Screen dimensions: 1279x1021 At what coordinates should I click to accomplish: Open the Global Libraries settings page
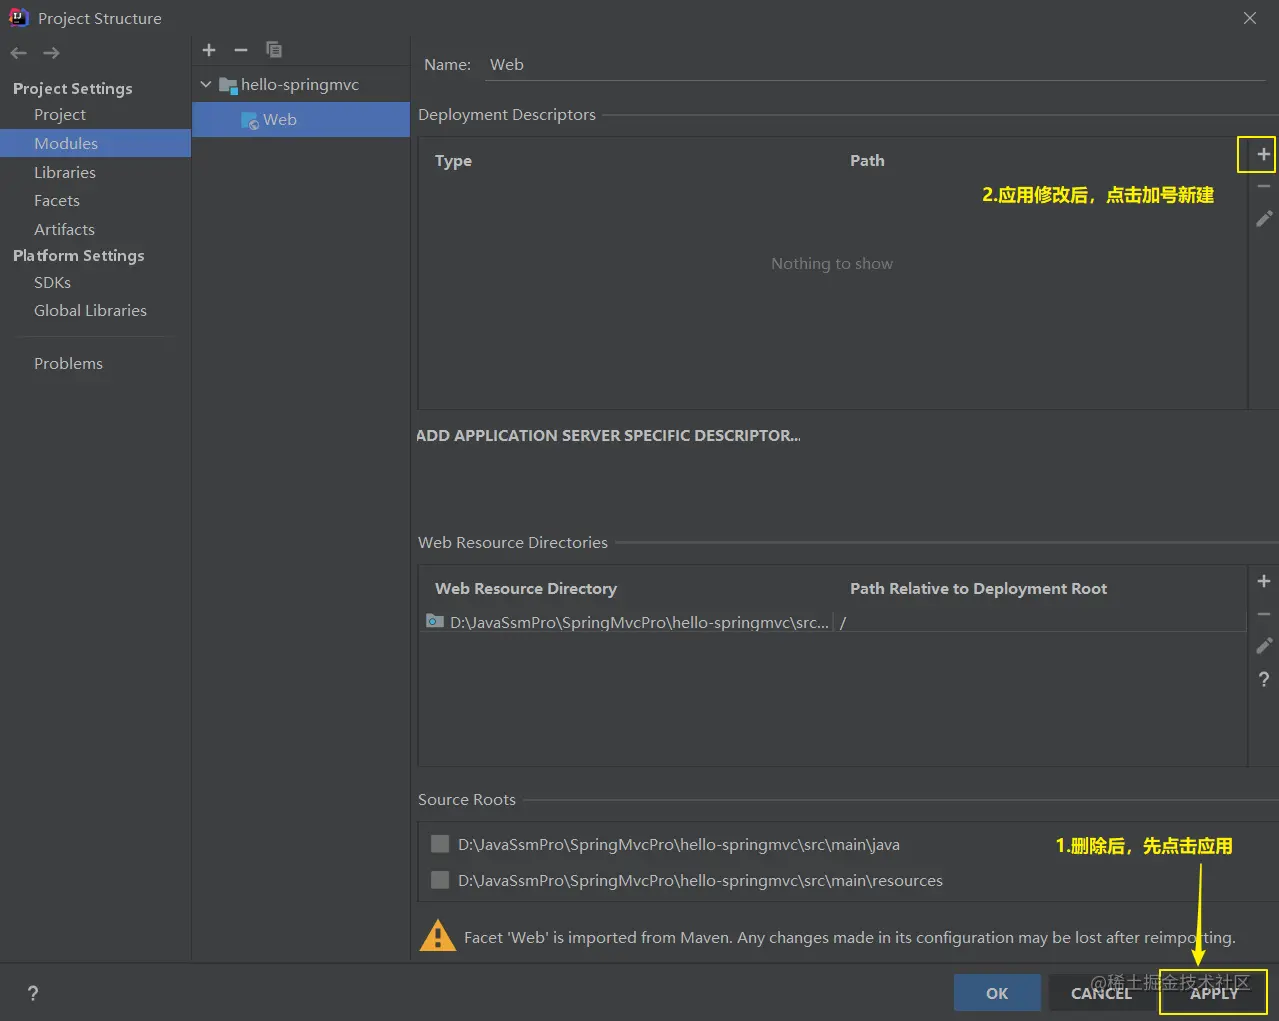pyautogui.click(x=90, y=310)
